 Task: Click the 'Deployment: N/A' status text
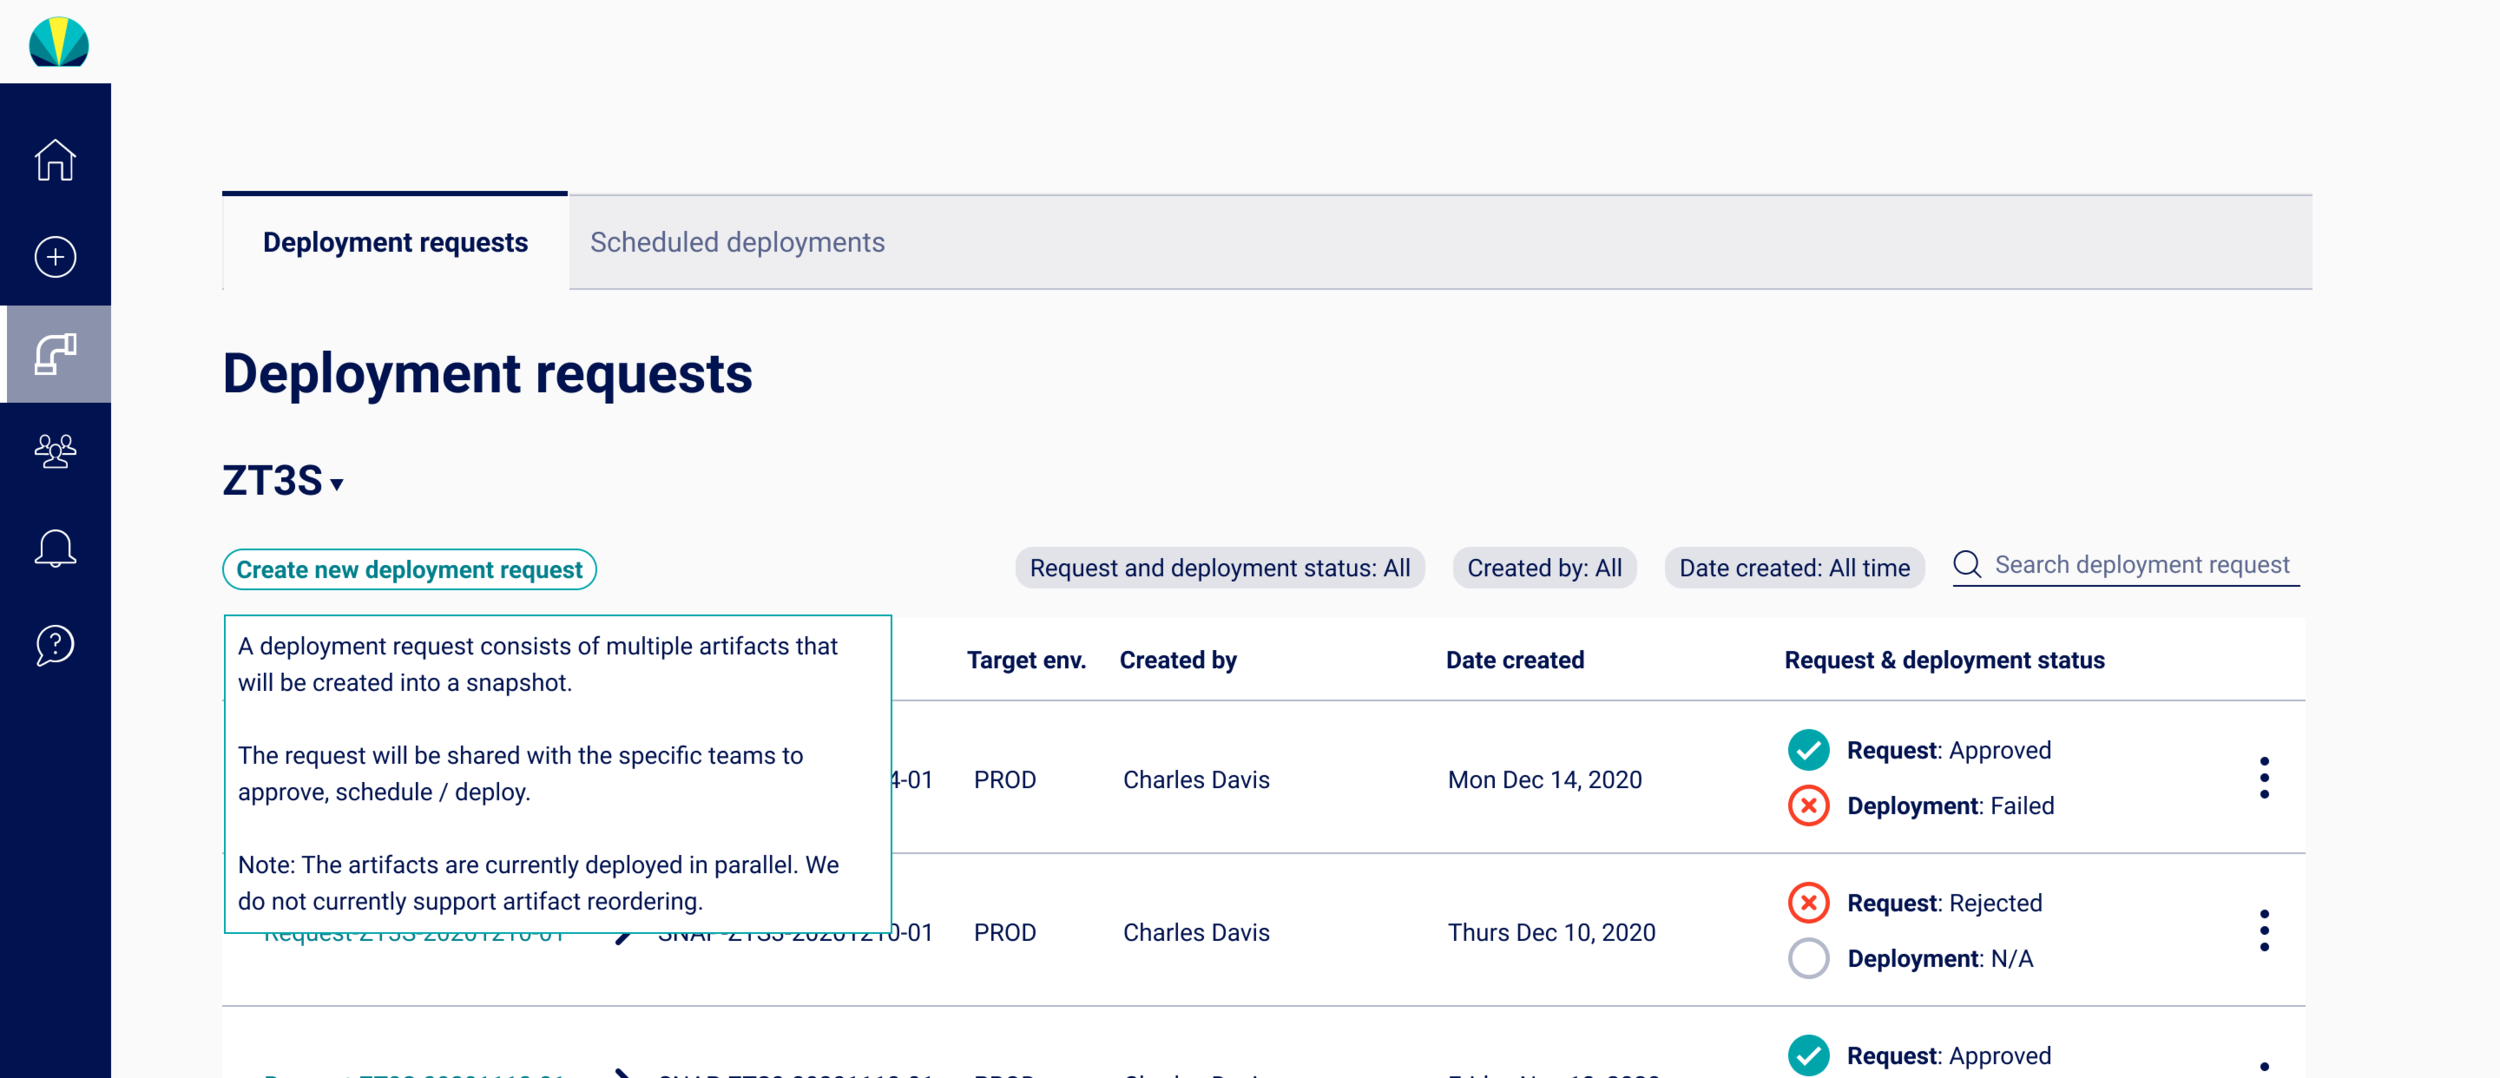(1940, 959)
